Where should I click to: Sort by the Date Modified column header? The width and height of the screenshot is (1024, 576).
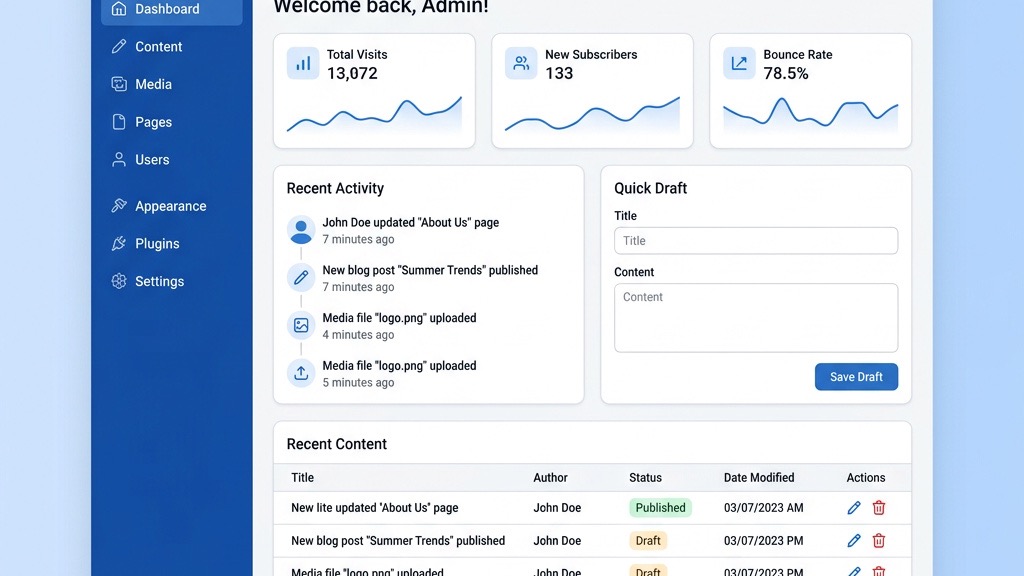pos(758,477)
